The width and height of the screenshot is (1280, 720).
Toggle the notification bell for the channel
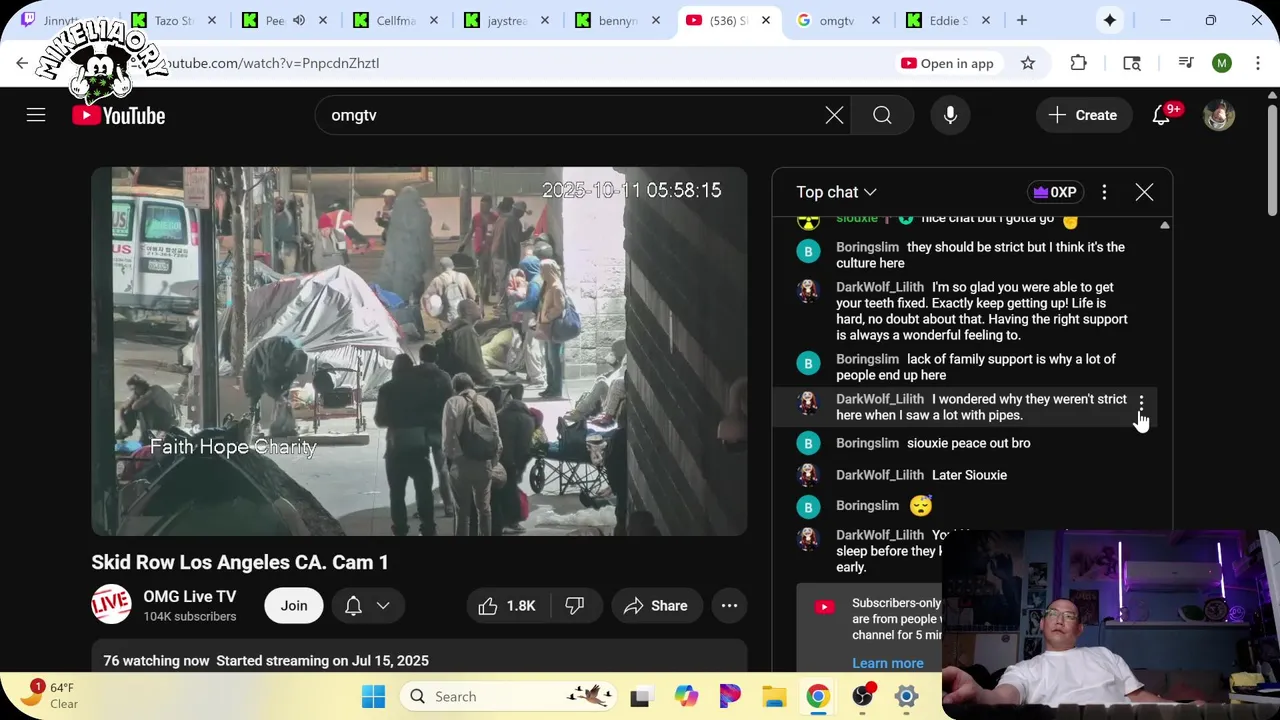click(x=353, y=605)
